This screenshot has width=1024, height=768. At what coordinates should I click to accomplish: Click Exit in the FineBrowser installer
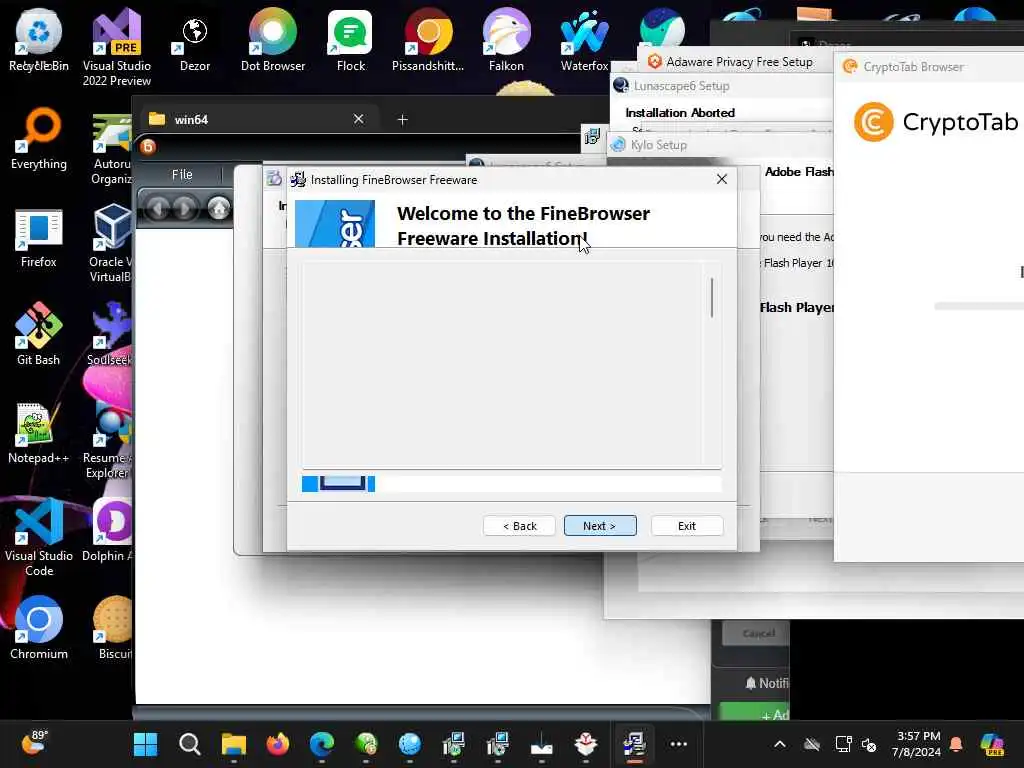pyautogui.click(x=687, y=526)
